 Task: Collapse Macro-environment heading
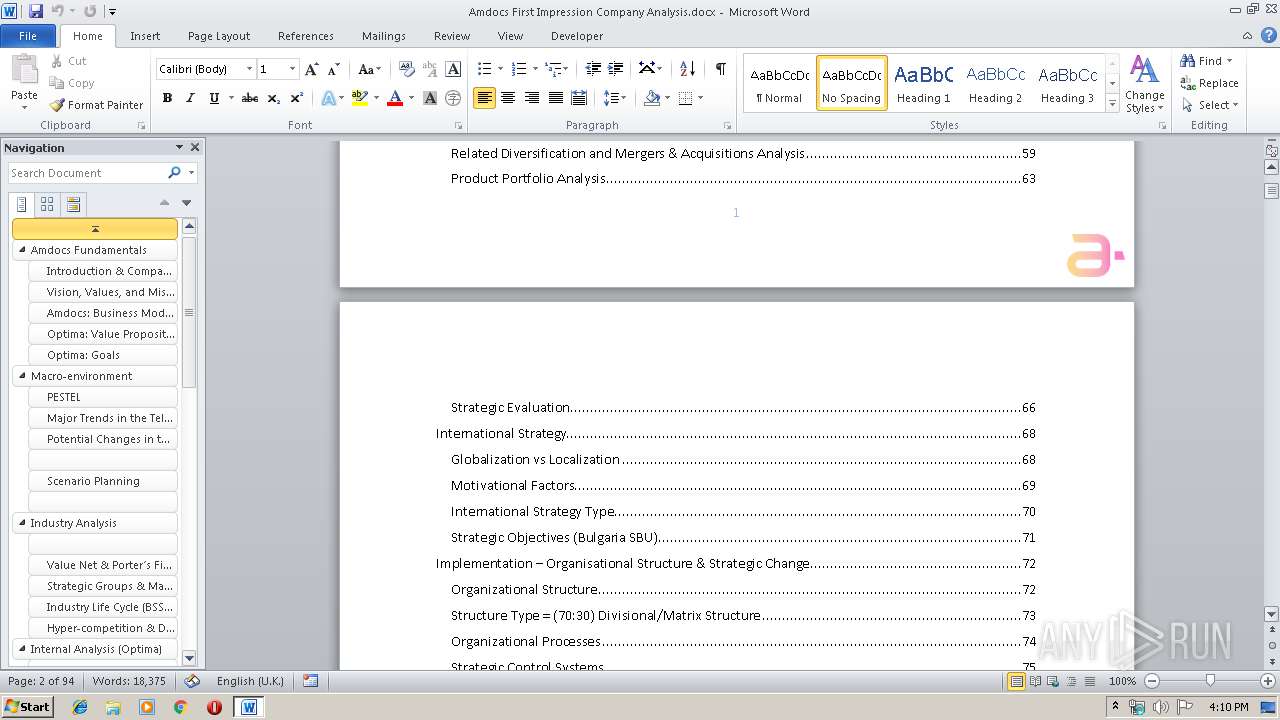pos(22,376)
